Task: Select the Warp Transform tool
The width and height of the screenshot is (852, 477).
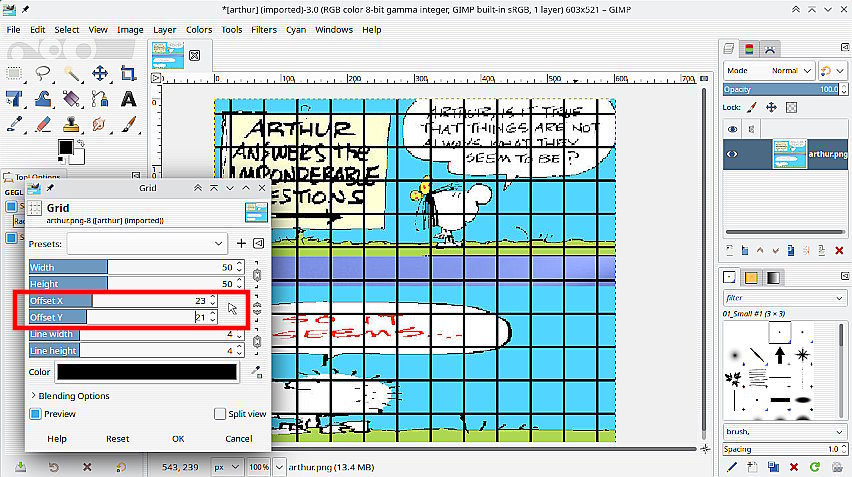Action: (x=42, y=99)
